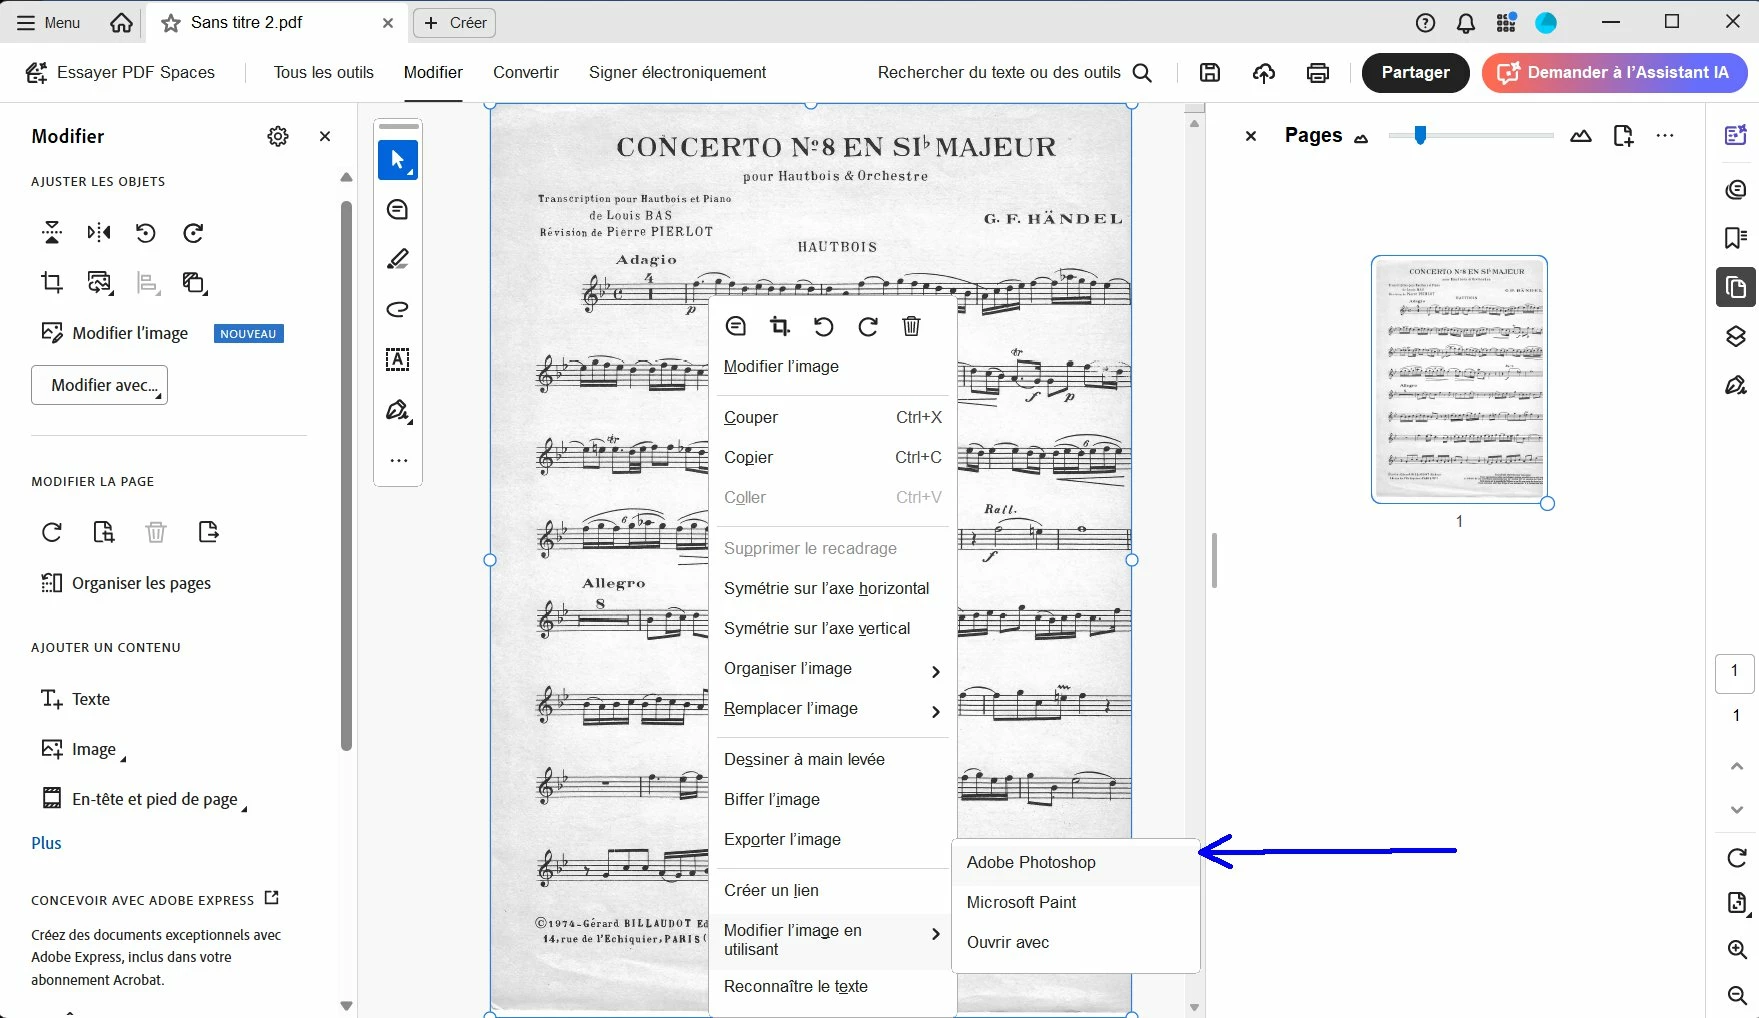Go to home via house icon
Viewport: 1759px width, 1018px height.
click(121, 22)
